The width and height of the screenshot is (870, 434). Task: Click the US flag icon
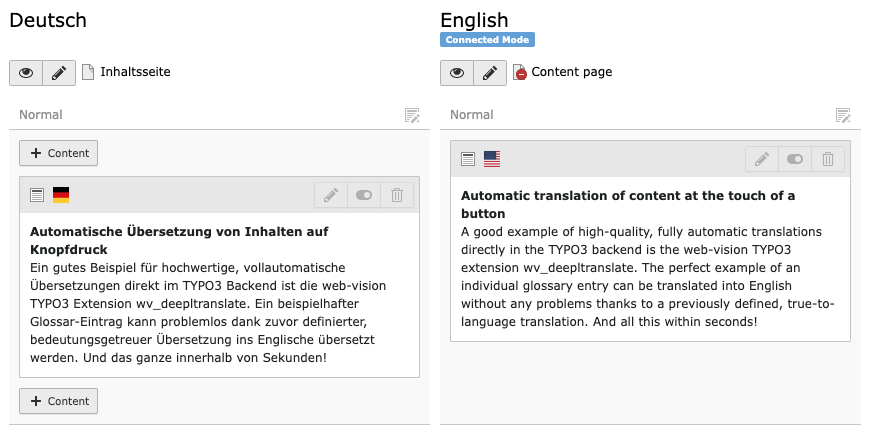click(x=492, y=159)
